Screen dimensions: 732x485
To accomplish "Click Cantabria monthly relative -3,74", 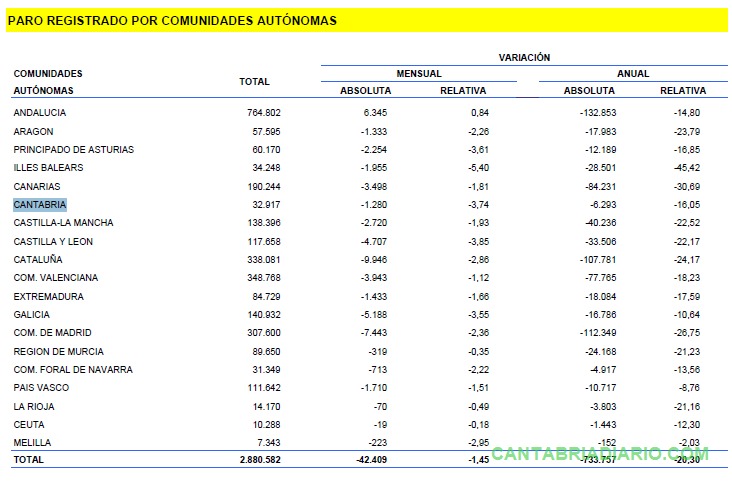I will point(479,205).
